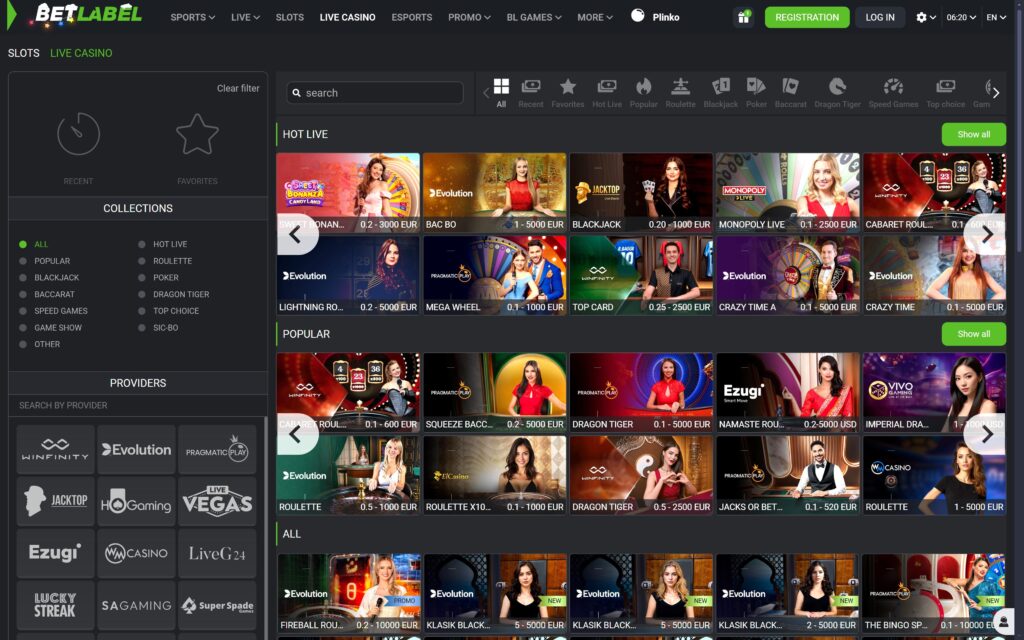Open the EN language dropdown
Image resolution: width=1024 pixels, height=640 pixels.
(996, 17)
